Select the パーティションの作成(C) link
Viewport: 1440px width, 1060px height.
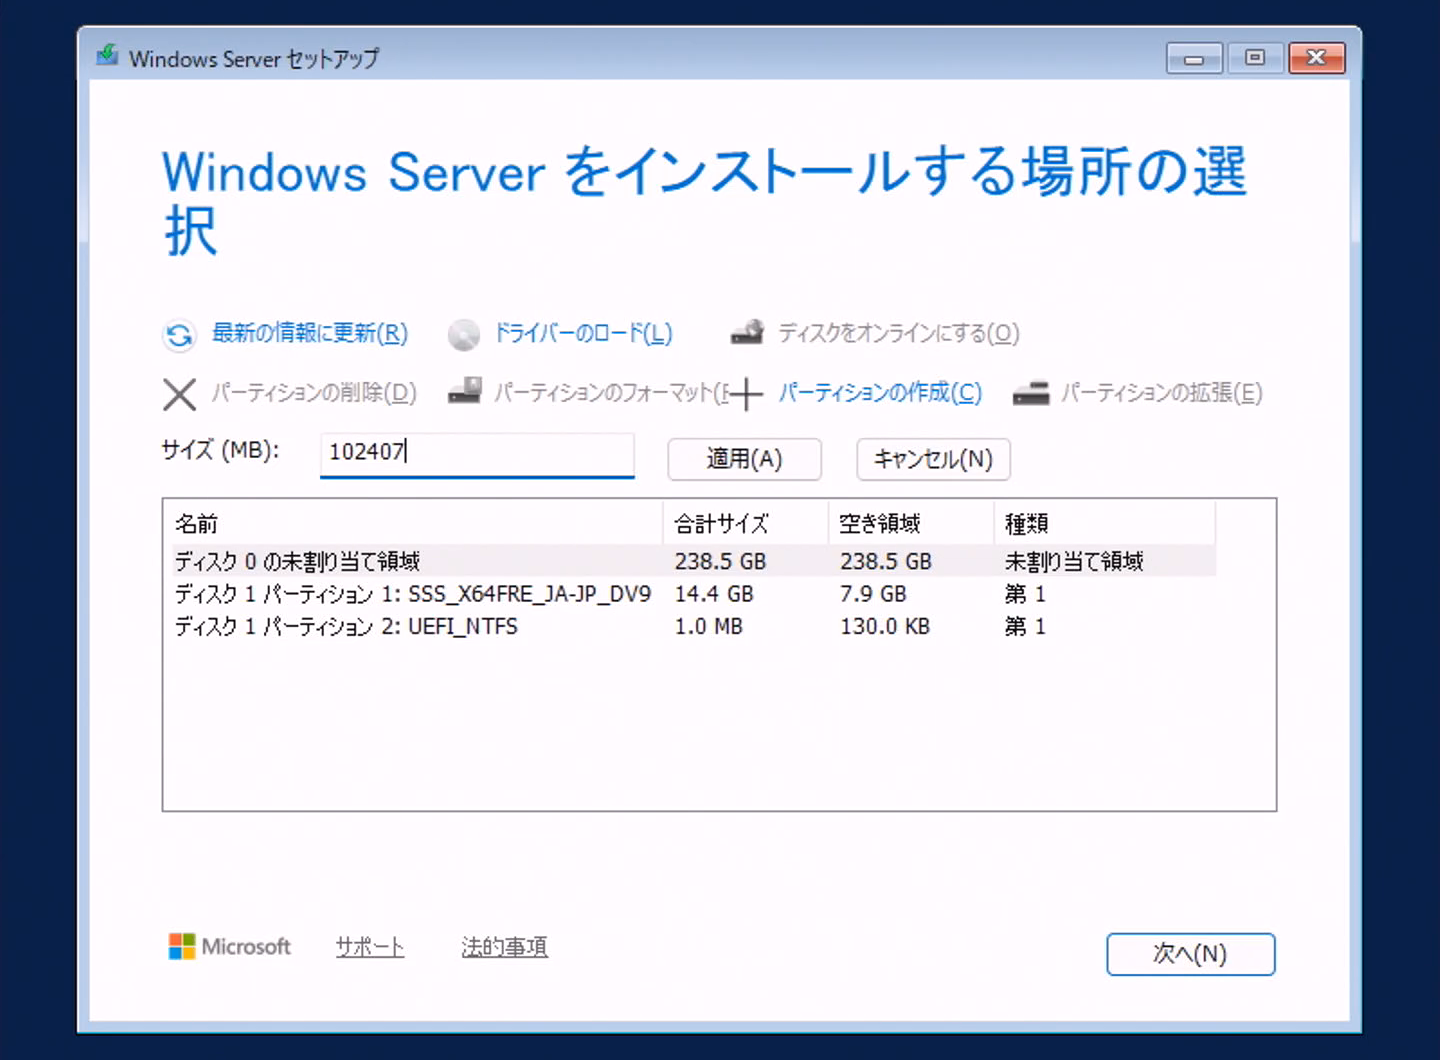tap(880, 393)
